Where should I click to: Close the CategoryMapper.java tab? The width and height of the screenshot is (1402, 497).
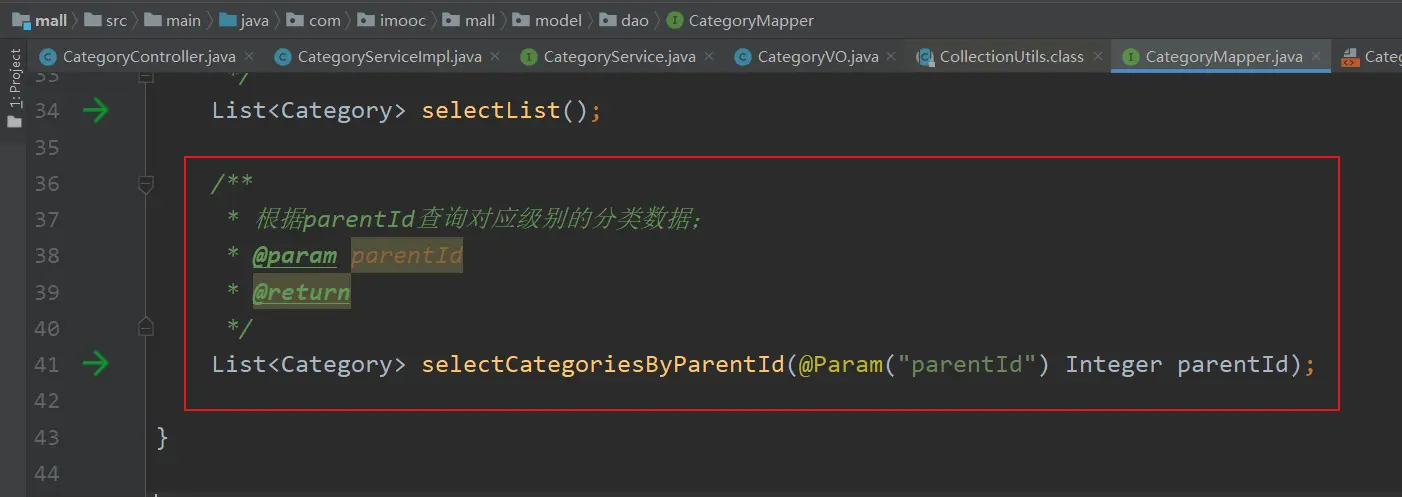(1316, 57)
